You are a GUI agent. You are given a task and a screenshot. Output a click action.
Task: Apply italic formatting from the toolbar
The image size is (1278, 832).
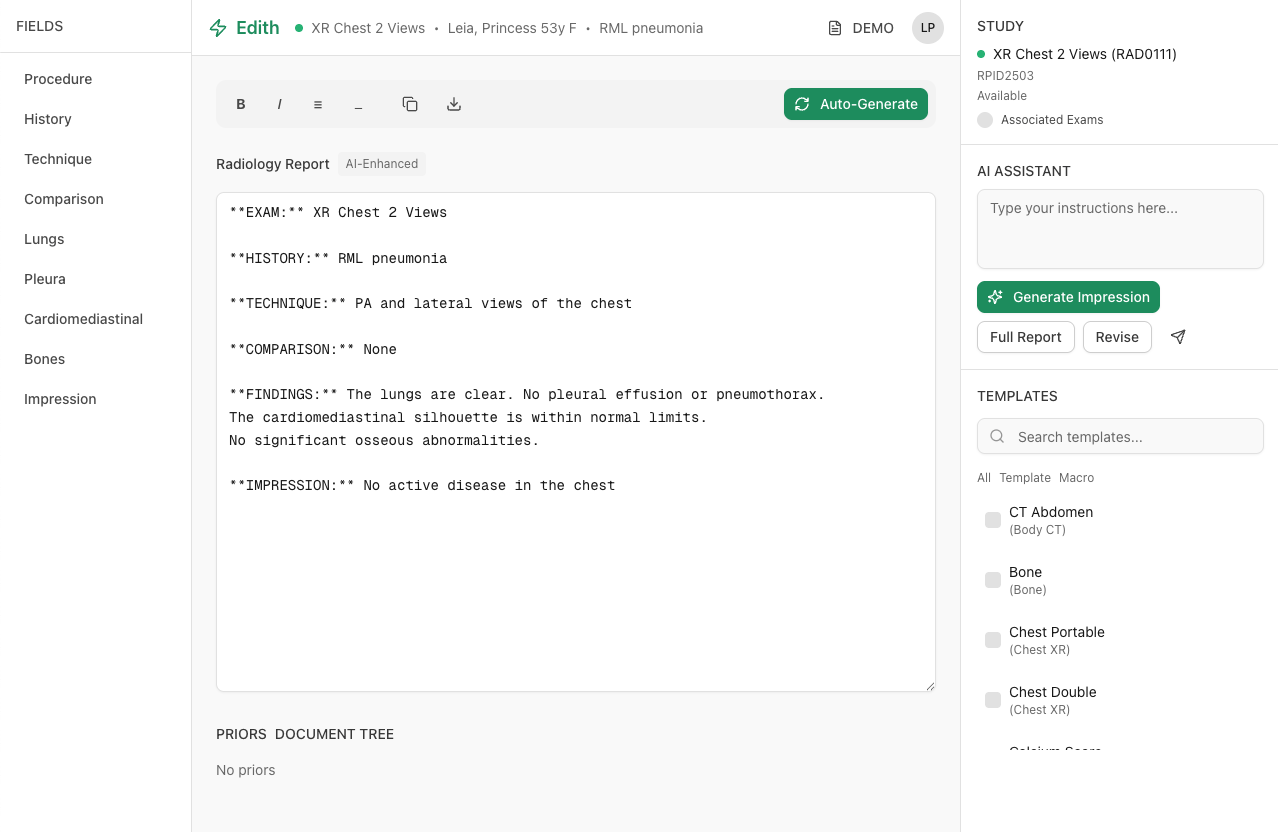[279, 104]
